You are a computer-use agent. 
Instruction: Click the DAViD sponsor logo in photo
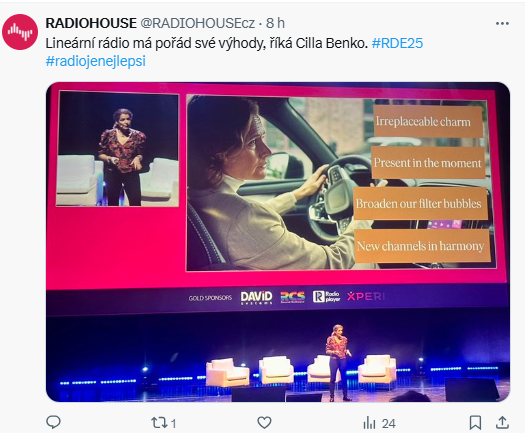pos(256,297)
